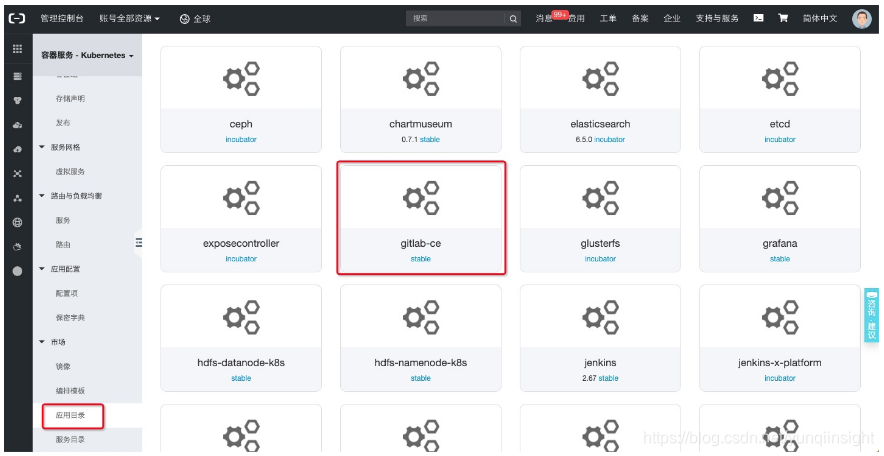Screen dimensions: 884x456
Task: Click the gear icon on the jenkins-x-platform card
Action: [780, 317]
